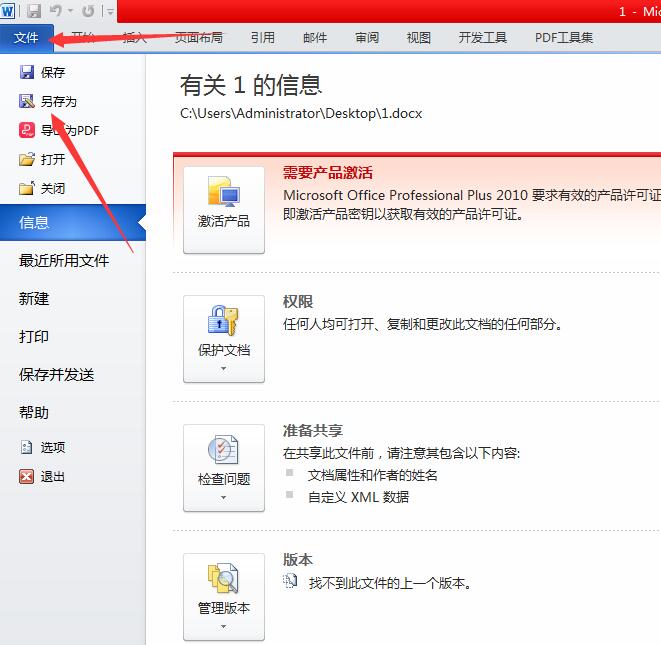Click the 管理版本 magnifier documents icon
The width and height of the screenshot is (661, 645).
pos(223,578)
